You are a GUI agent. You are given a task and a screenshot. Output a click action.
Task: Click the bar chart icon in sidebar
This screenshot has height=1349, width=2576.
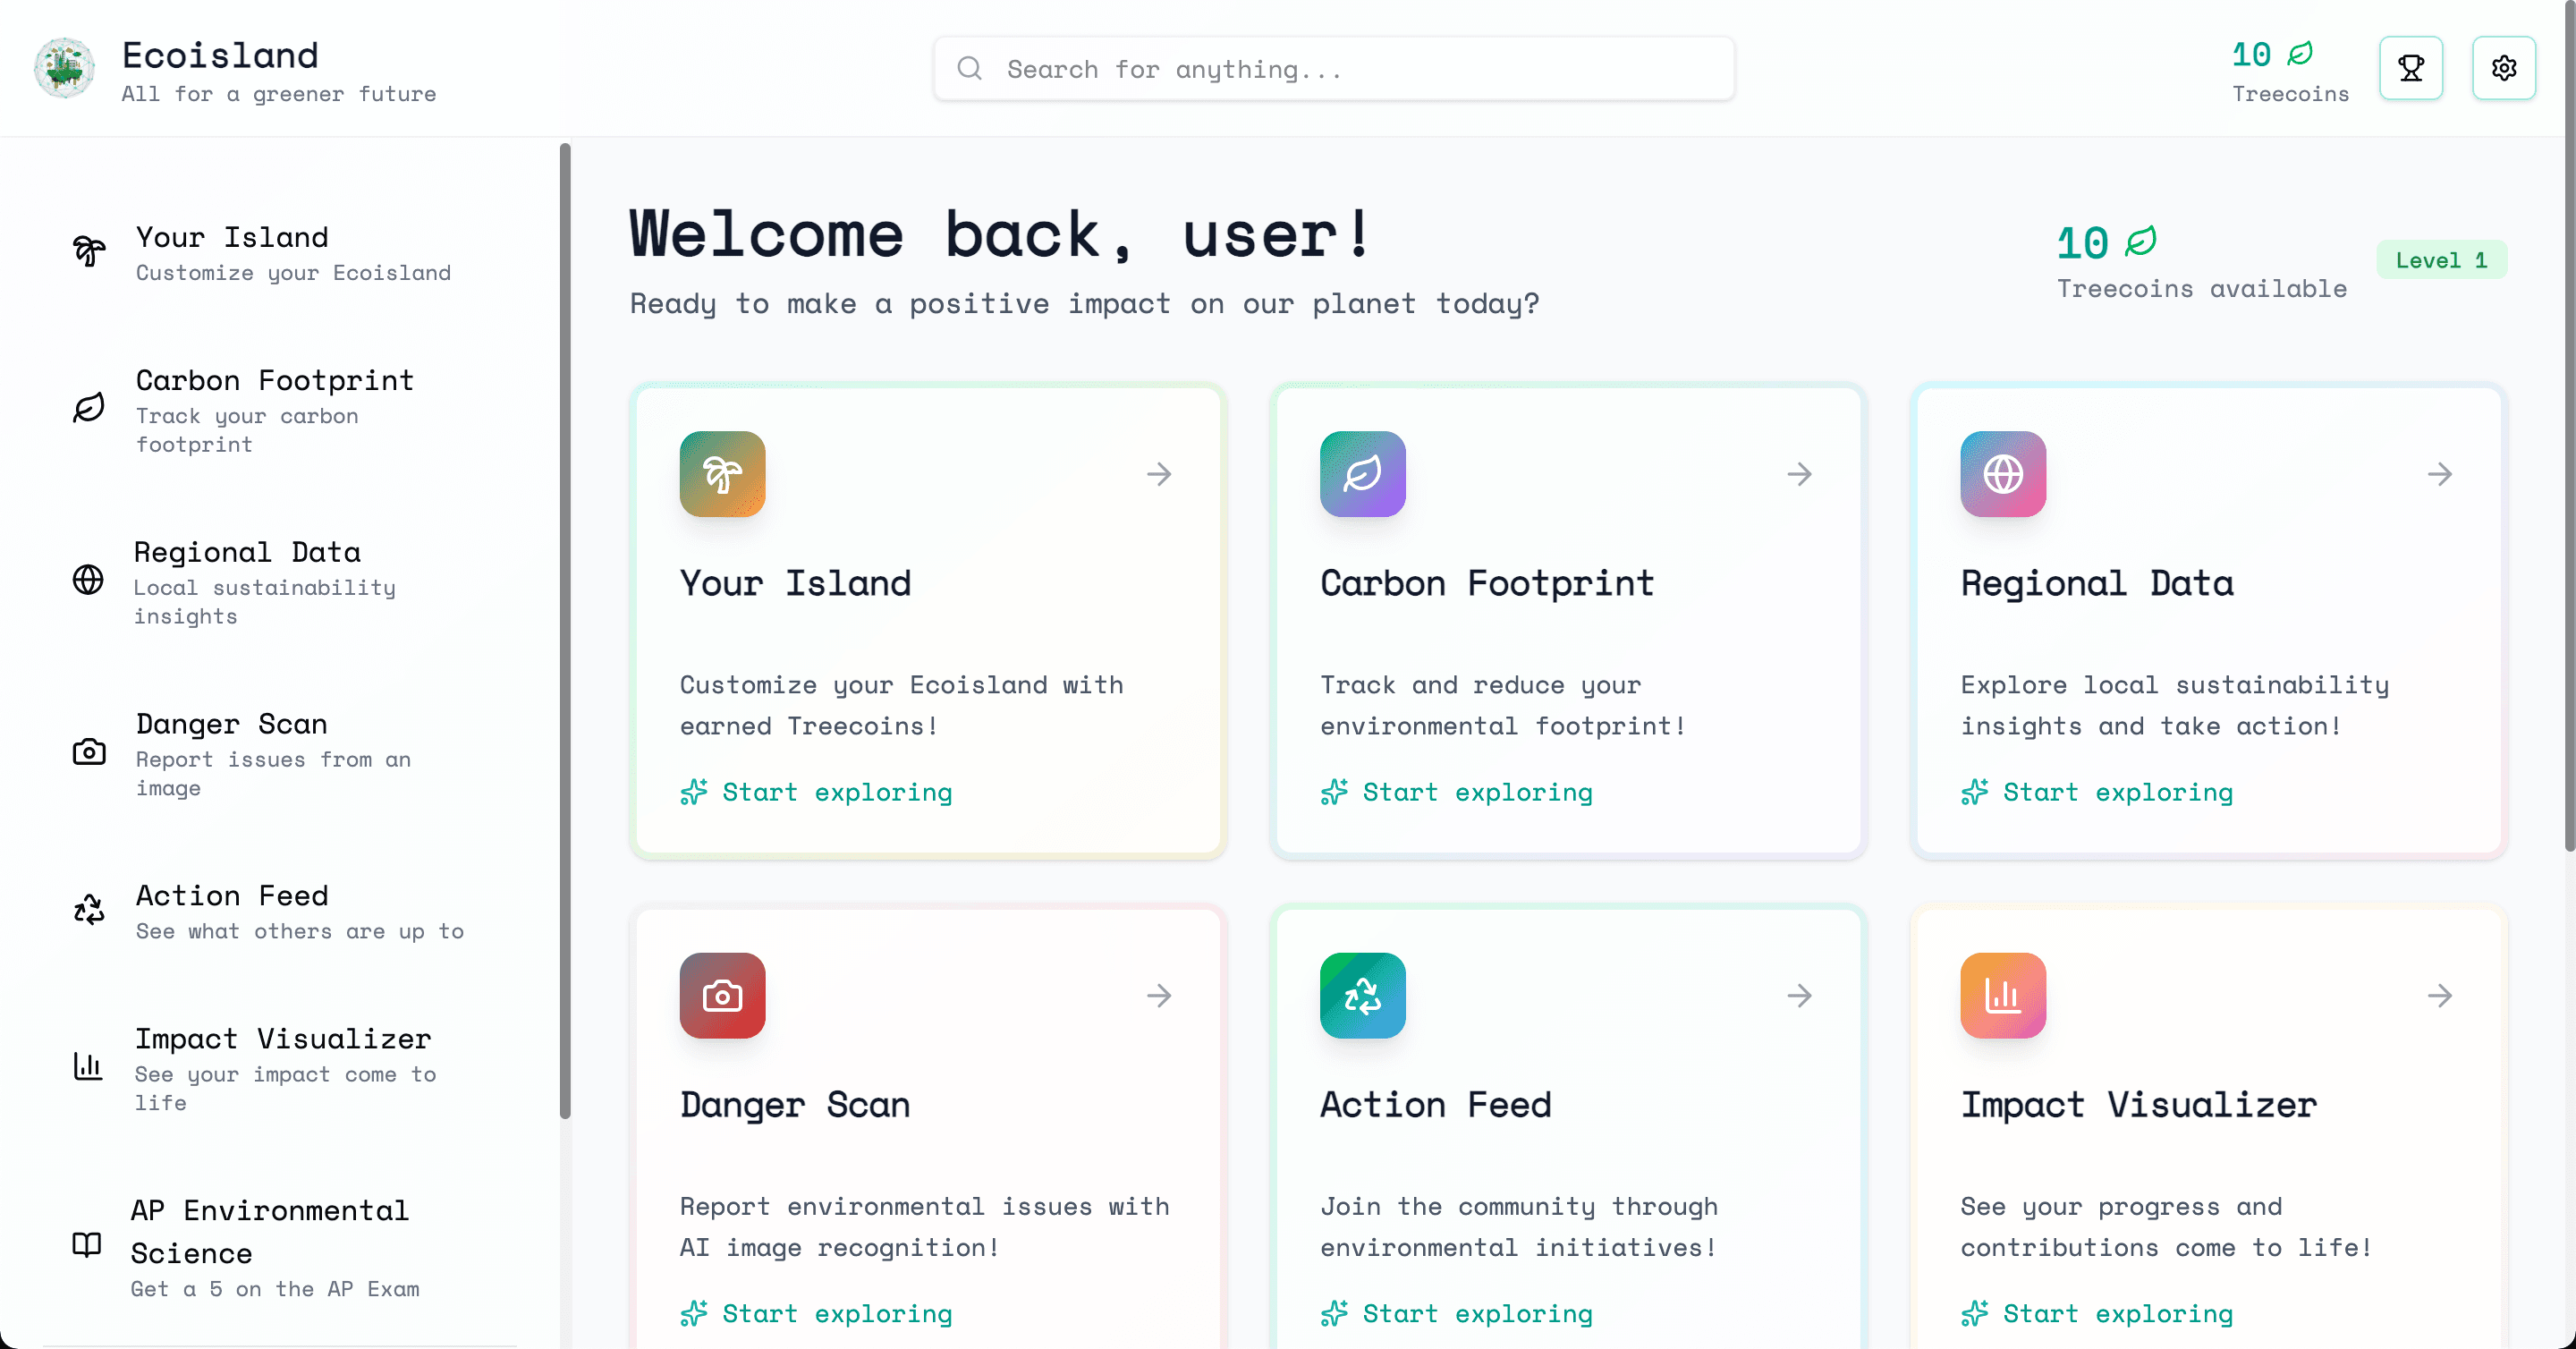[88, 1066]
